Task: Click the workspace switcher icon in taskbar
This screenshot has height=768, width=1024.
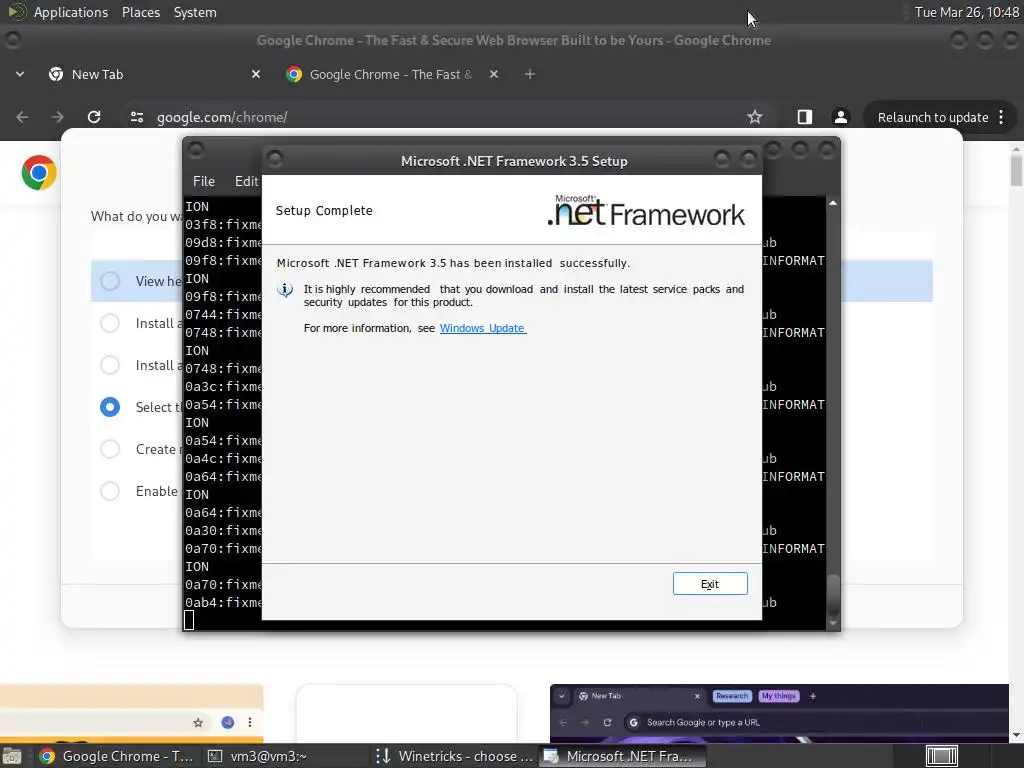Action: coord(942,756)
